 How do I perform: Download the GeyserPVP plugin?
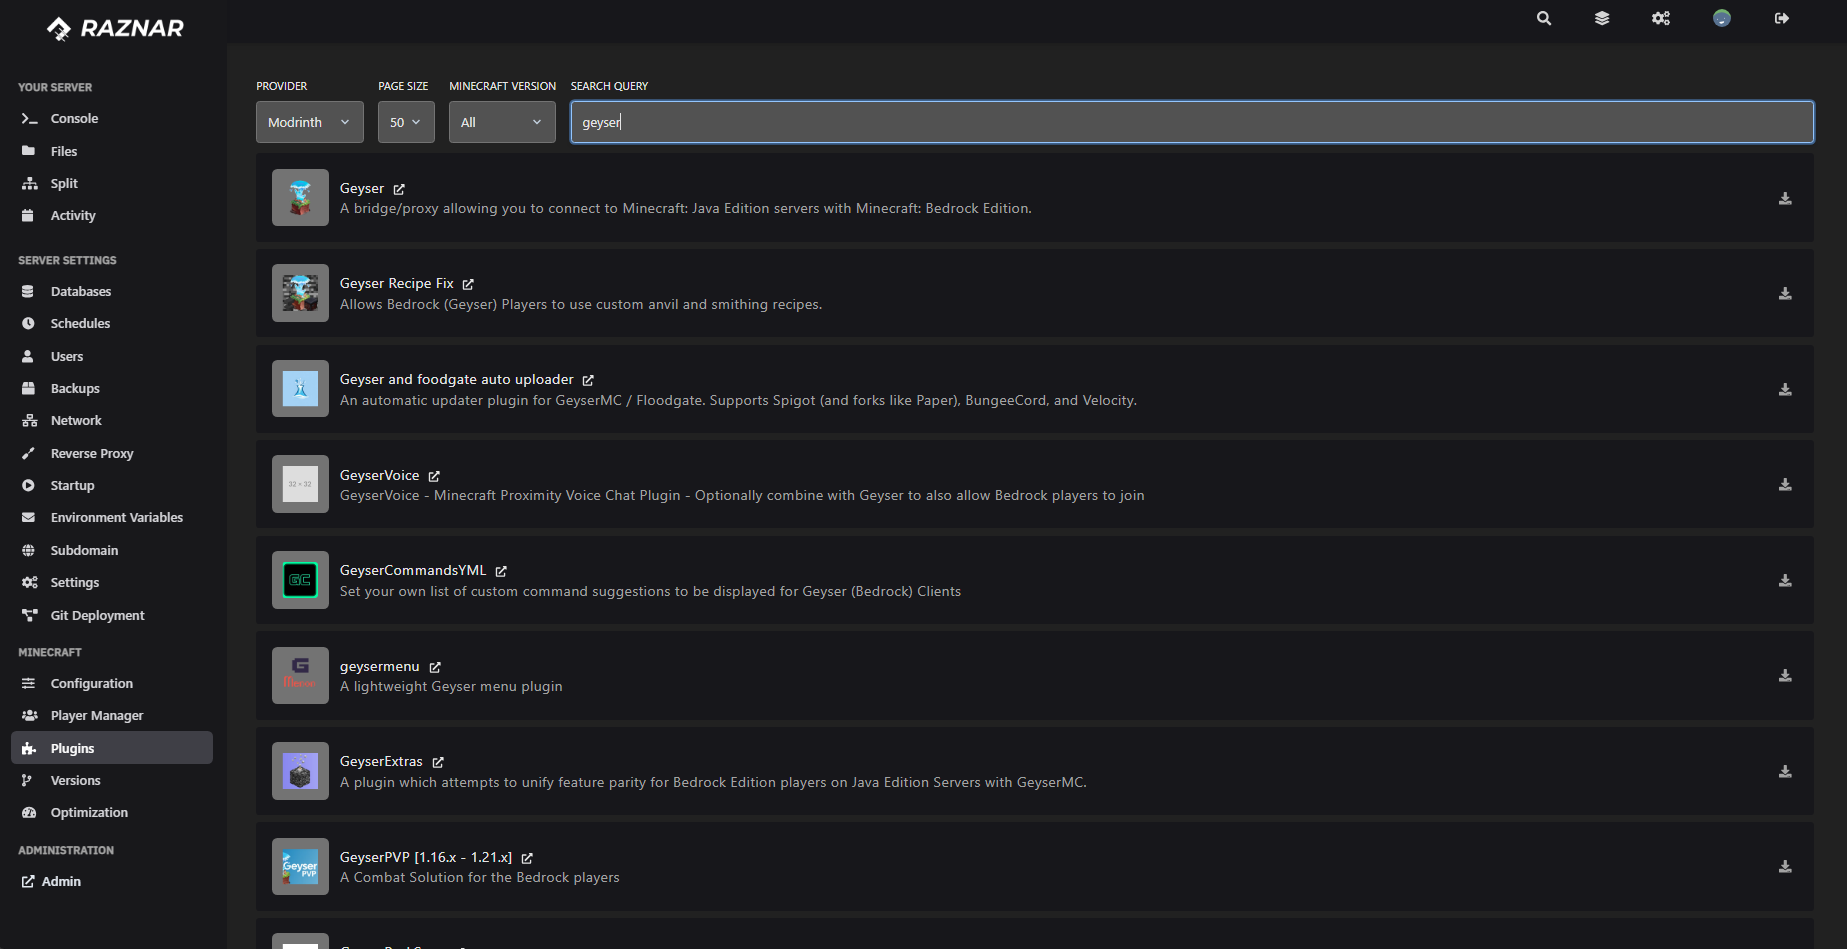(x=1785, y=867)
